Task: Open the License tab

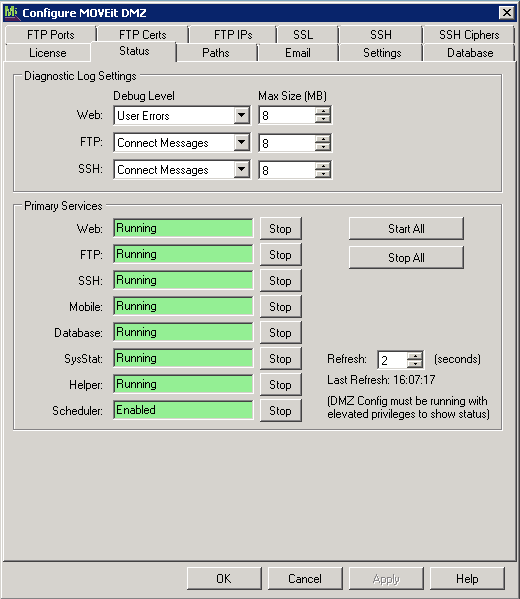Action: (48, 53)
